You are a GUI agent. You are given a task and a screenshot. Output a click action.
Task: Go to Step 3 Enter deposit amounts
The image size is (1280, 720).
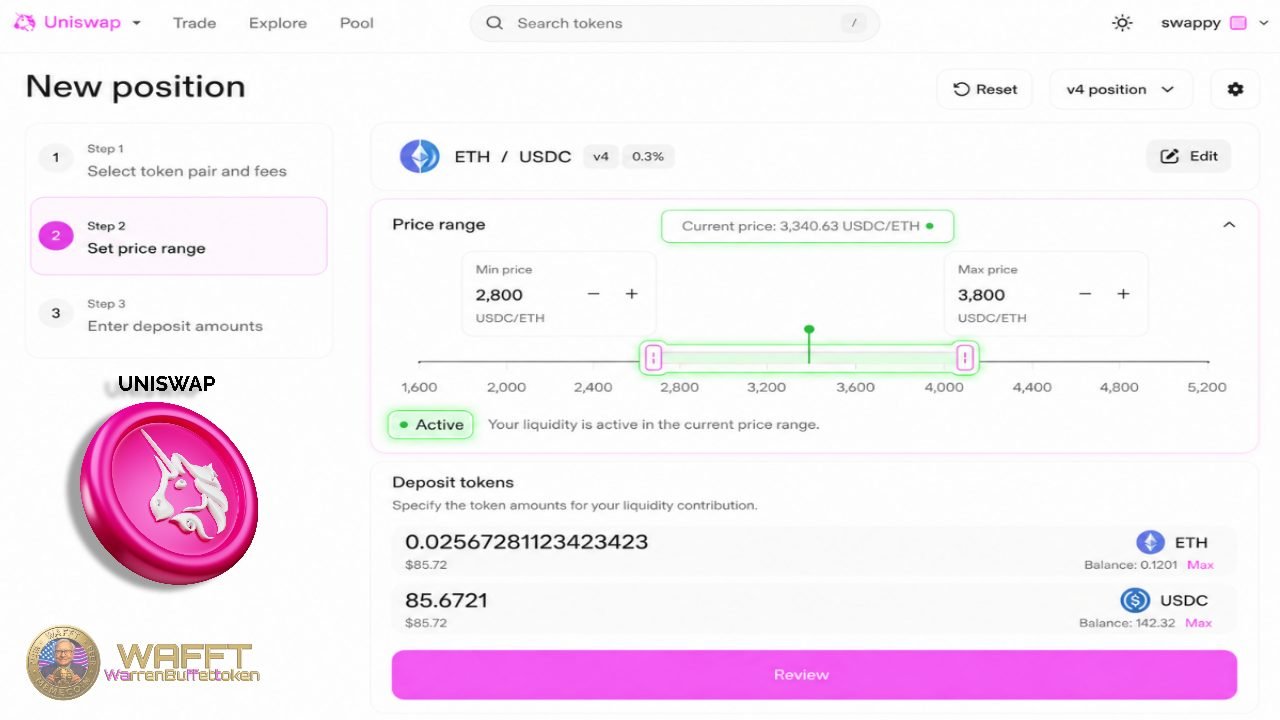(x=179, y=314)
